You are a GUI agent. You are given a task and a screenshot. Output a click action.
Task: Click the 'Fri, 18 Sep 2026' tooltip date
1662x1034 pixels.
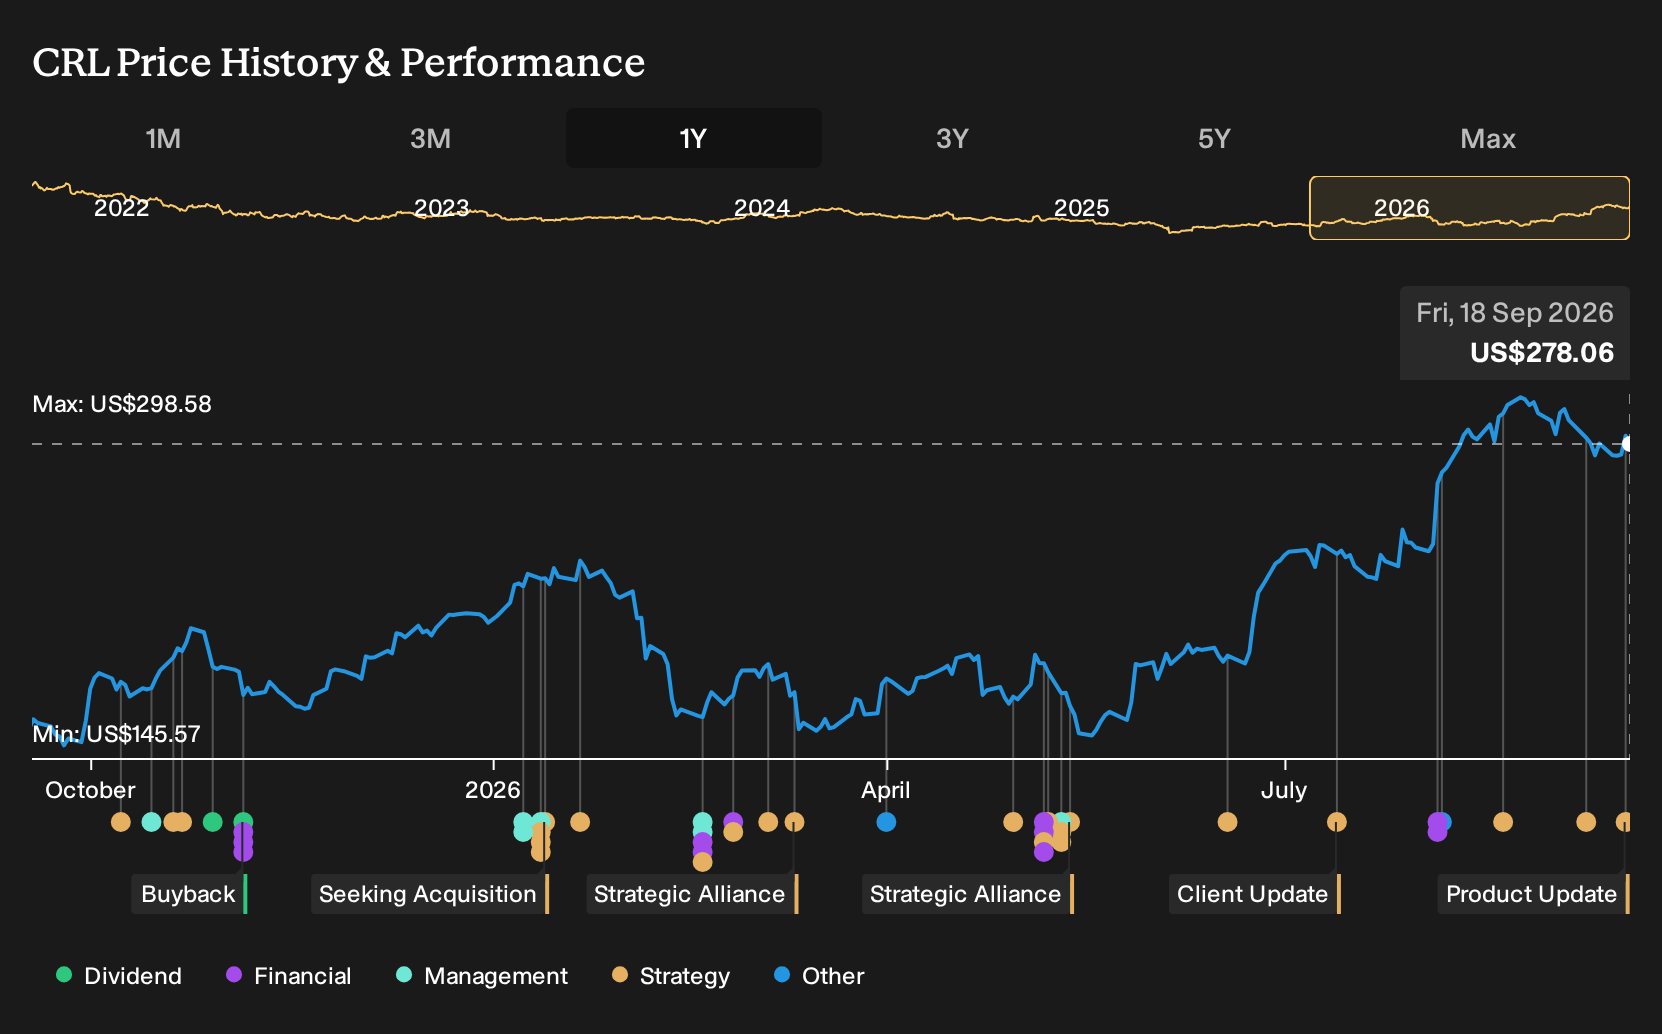[1514, 313]
